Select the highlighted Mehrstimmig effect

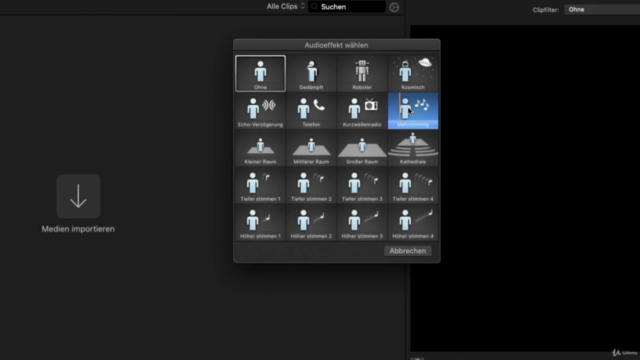pyautogui.click(x=413, y=111)
